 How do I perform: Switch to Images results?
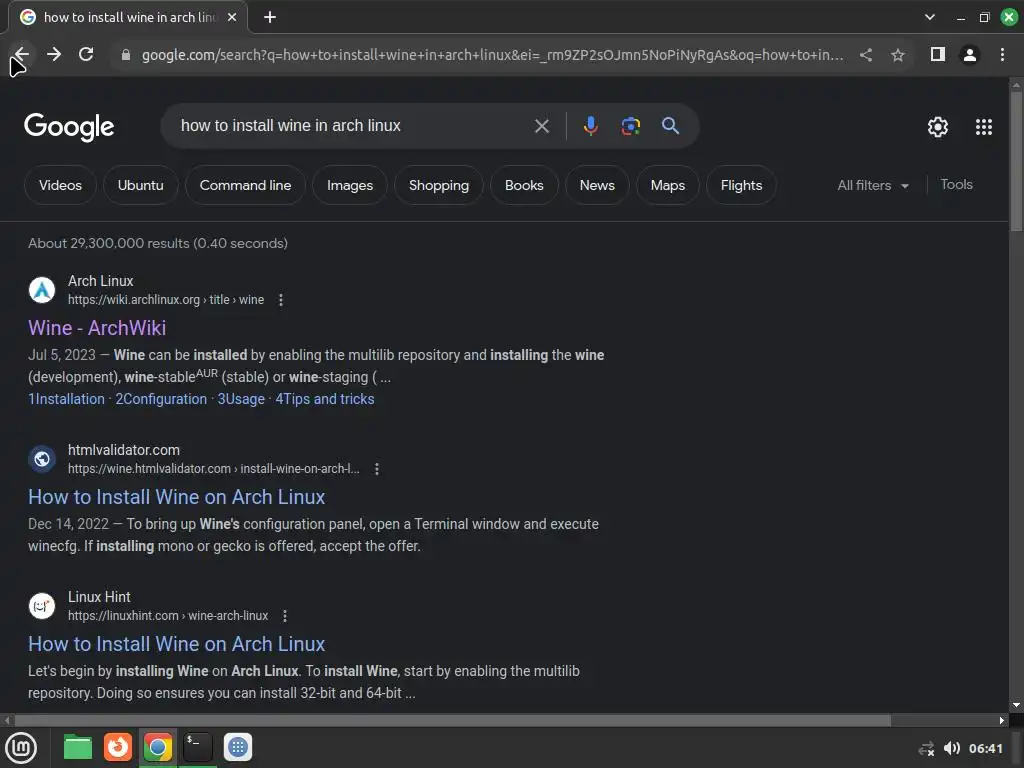pos(350,185)
